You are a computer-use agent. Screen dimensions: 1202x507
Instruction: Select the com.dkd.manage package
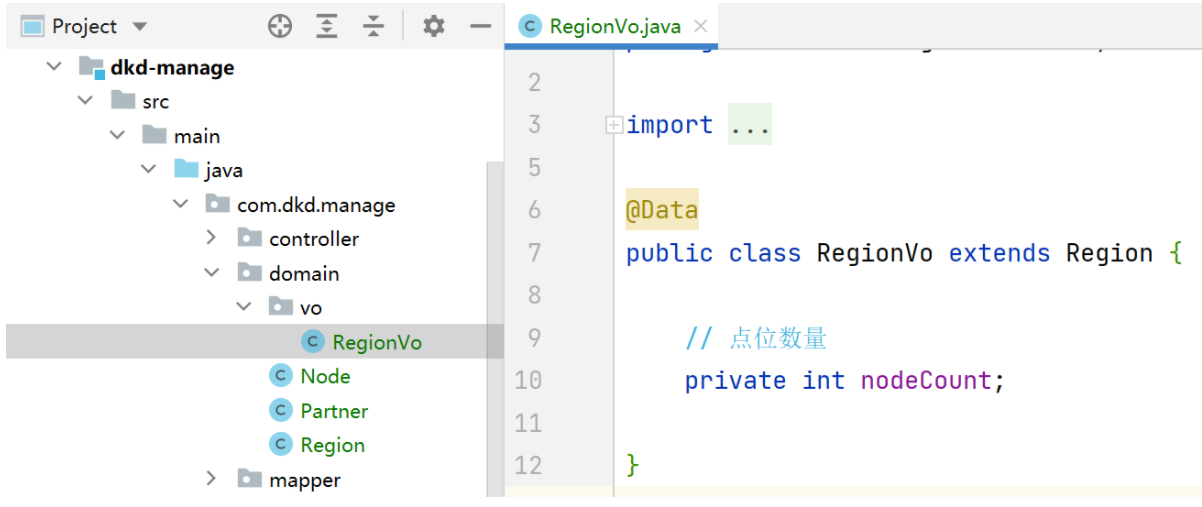[316, 205]
